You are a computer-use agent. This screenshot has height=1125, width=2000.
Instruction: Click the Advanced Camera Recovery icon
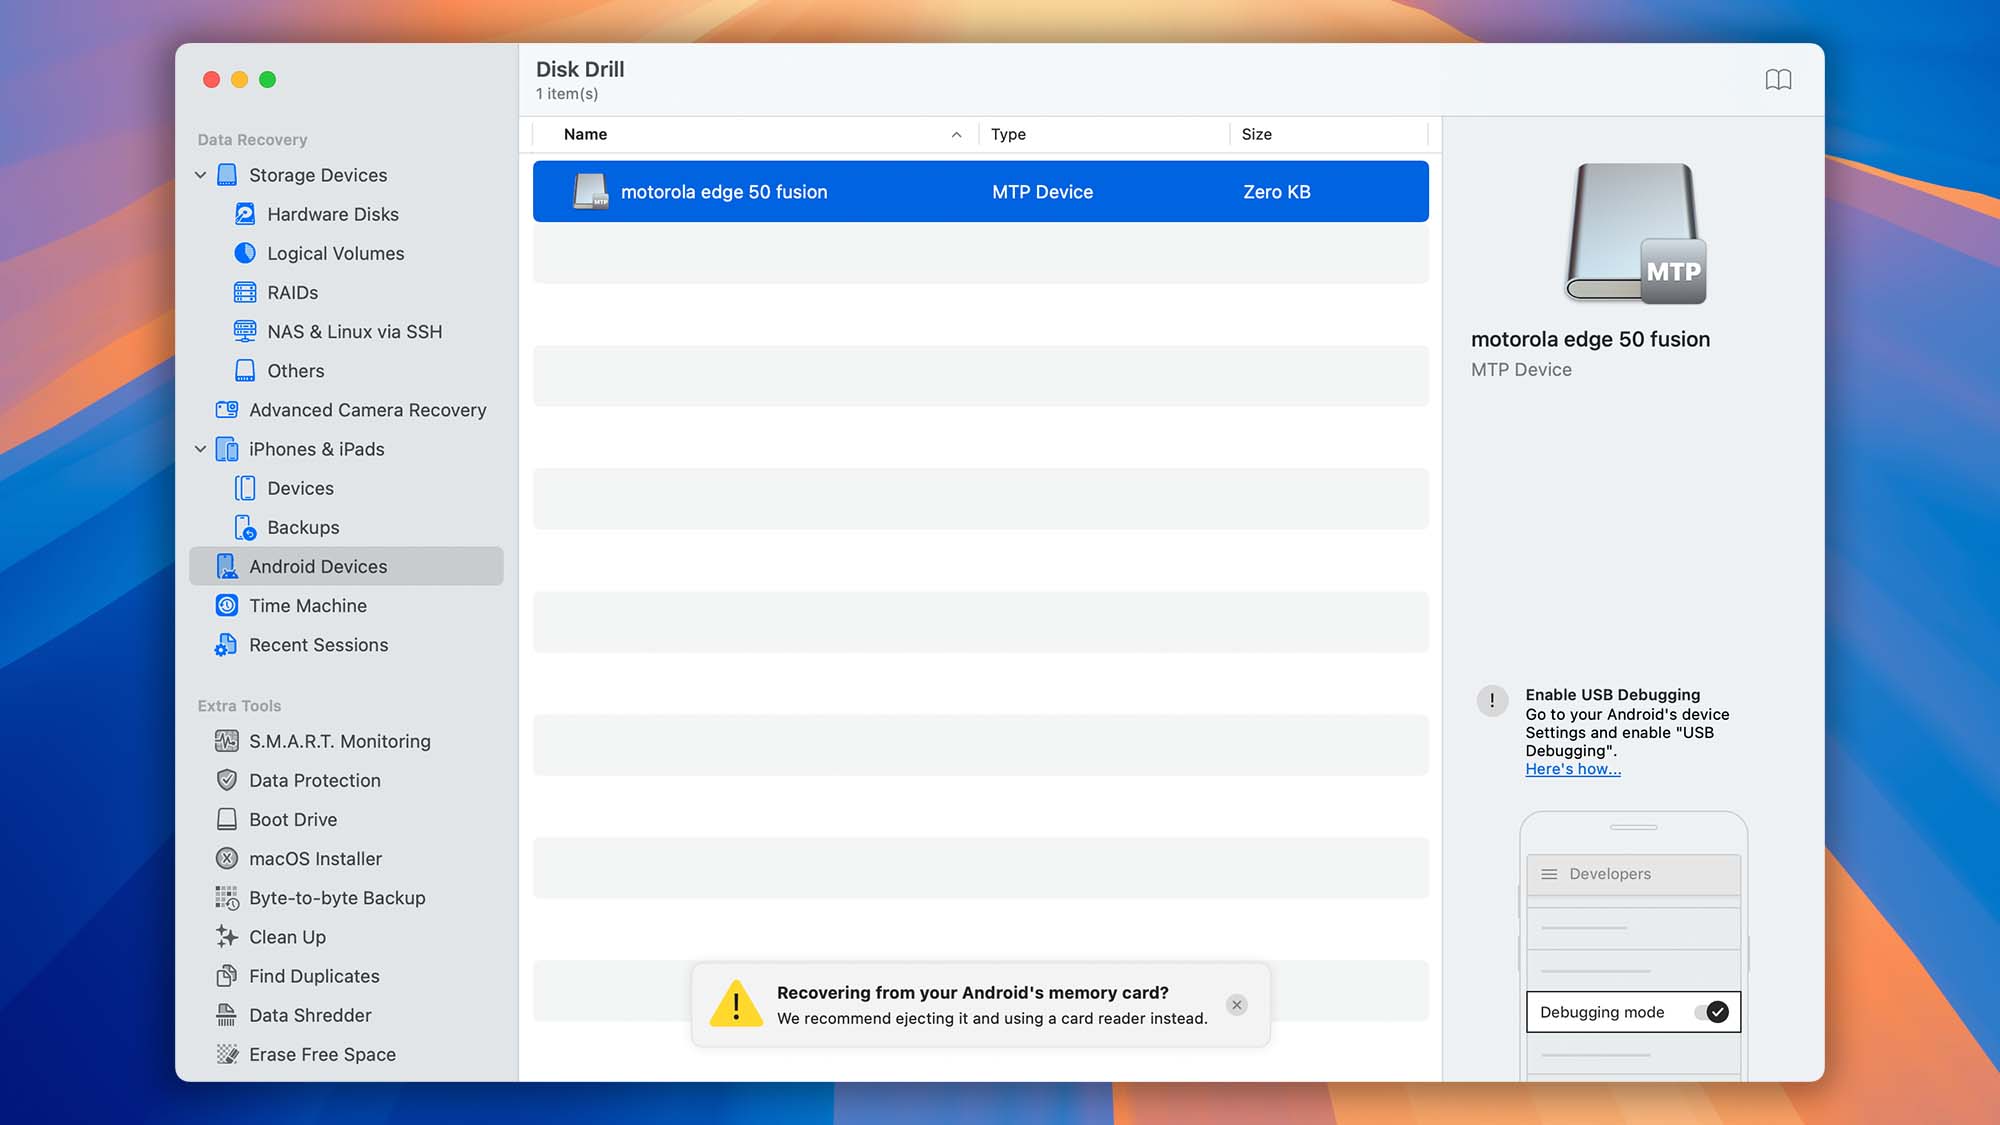tap(227, 410)
